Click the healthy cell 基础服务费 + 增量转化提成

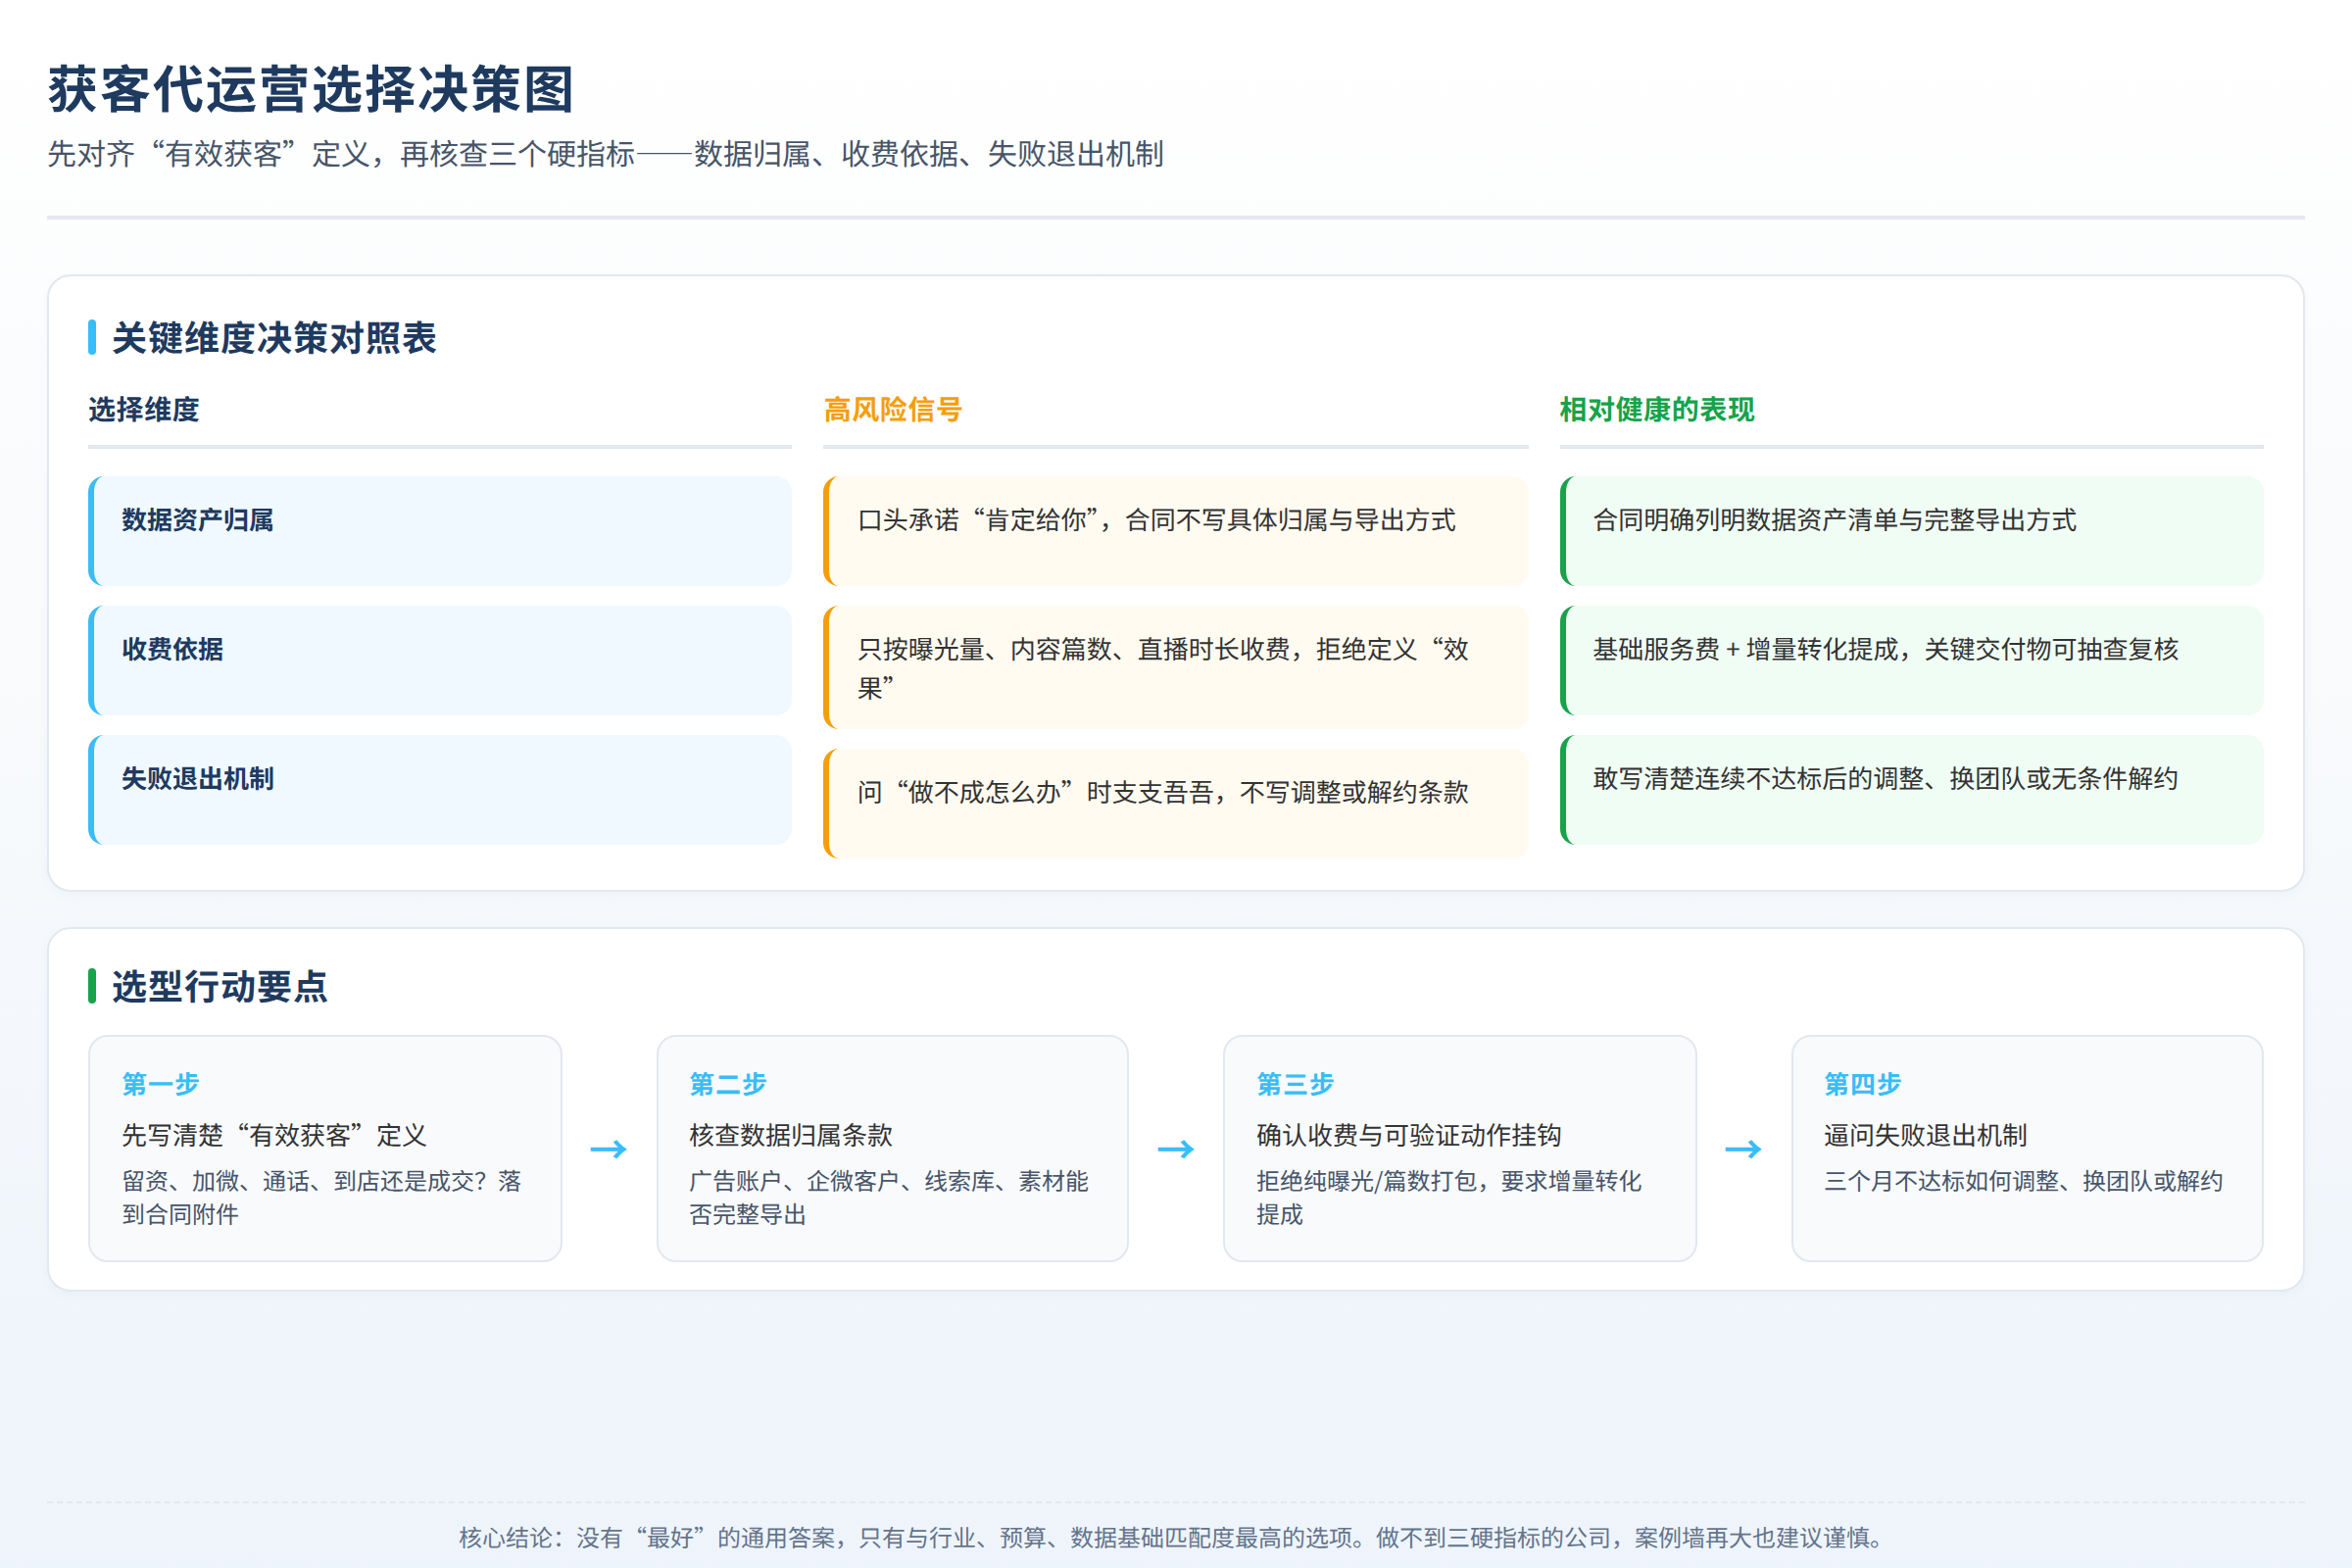pyautogui.click(x=1912, y=660)
